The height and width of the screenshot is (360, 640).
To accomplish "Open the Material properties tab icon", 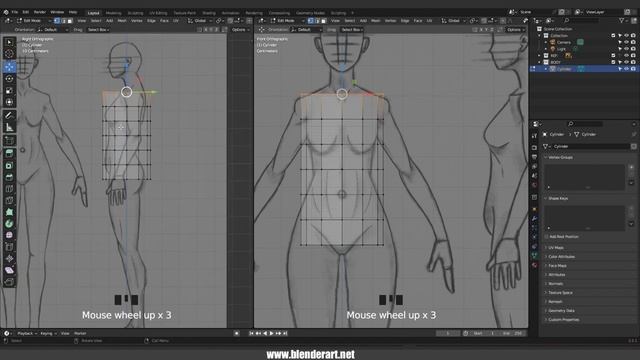I will pos(534,265).
